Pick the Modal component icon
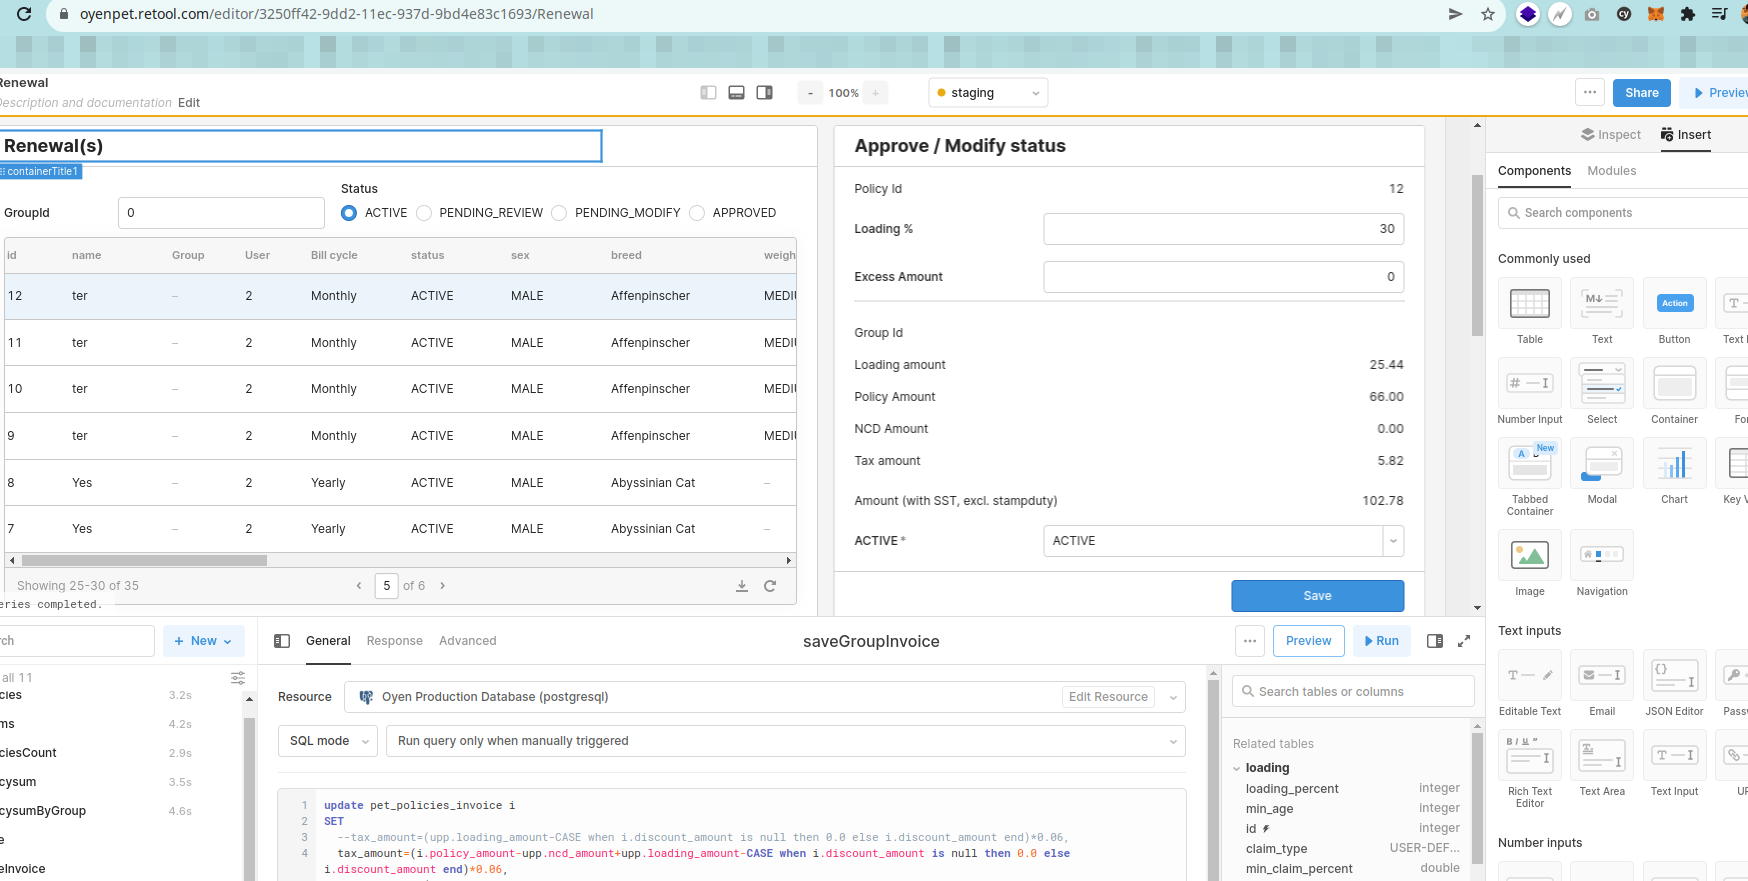The image size is (1748, 881). (1601, 464)
